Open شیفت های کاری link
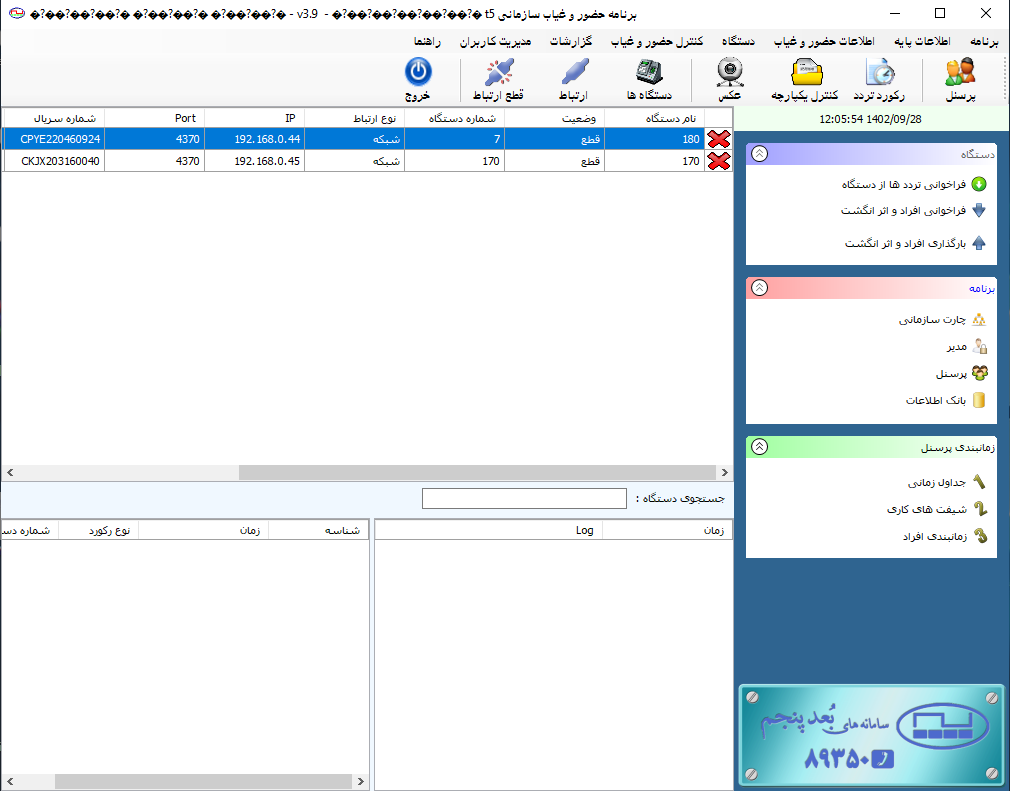This screenshot has width=1010, height=791. coord(926,509)
